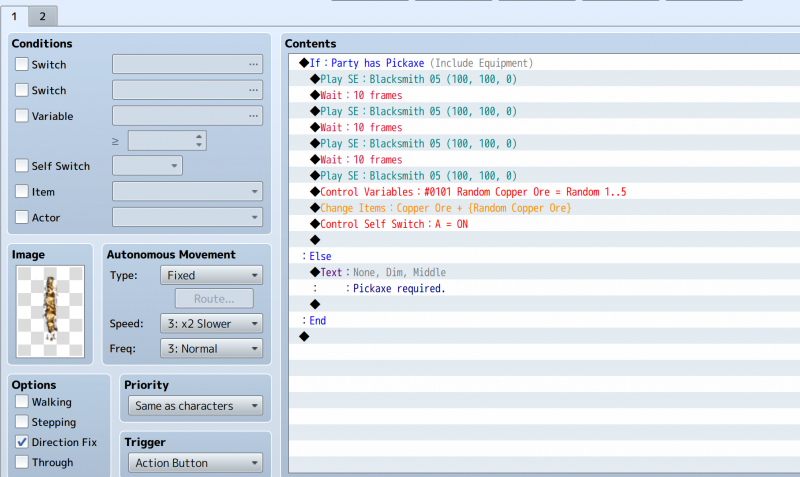Select the Control Self Switch A = ON line

tap(544, 224)
